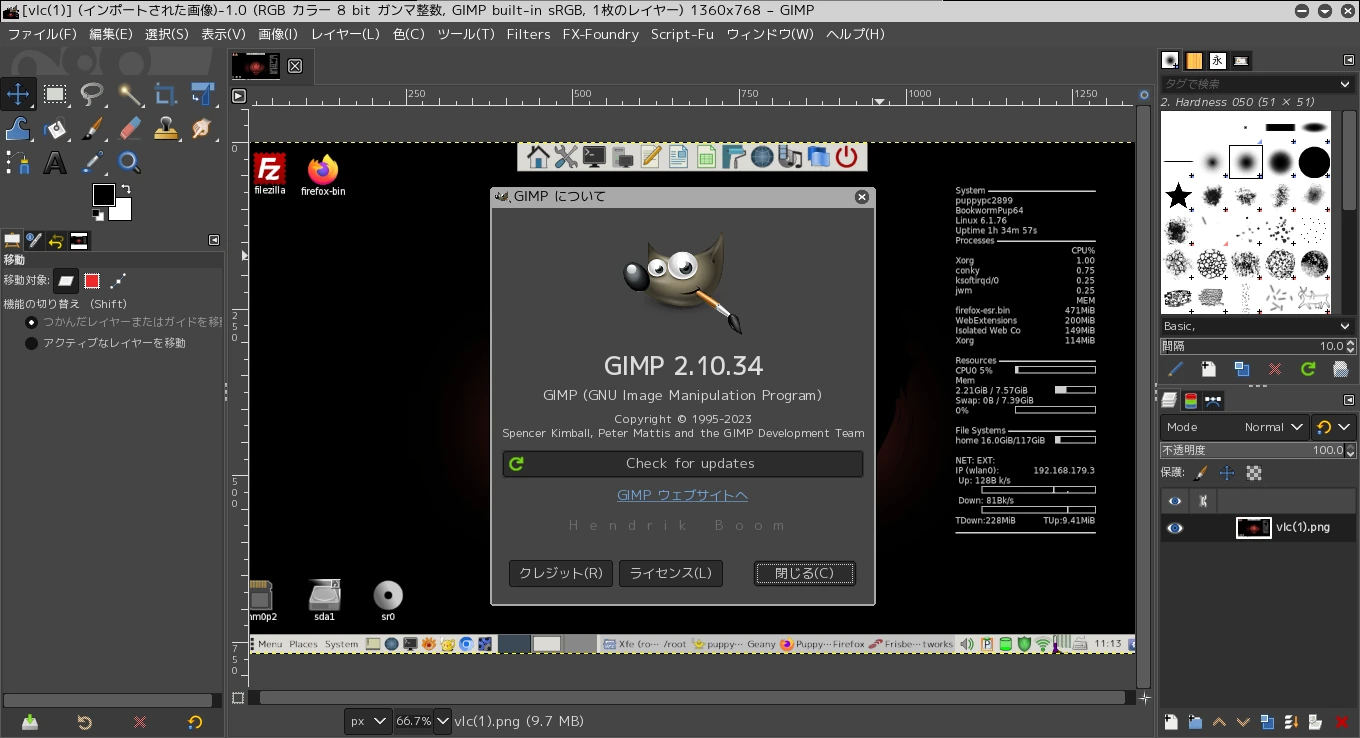
Task: Refresh brushes with the green reload icon
Action: pyautogui.click(x=1307, y=369)
